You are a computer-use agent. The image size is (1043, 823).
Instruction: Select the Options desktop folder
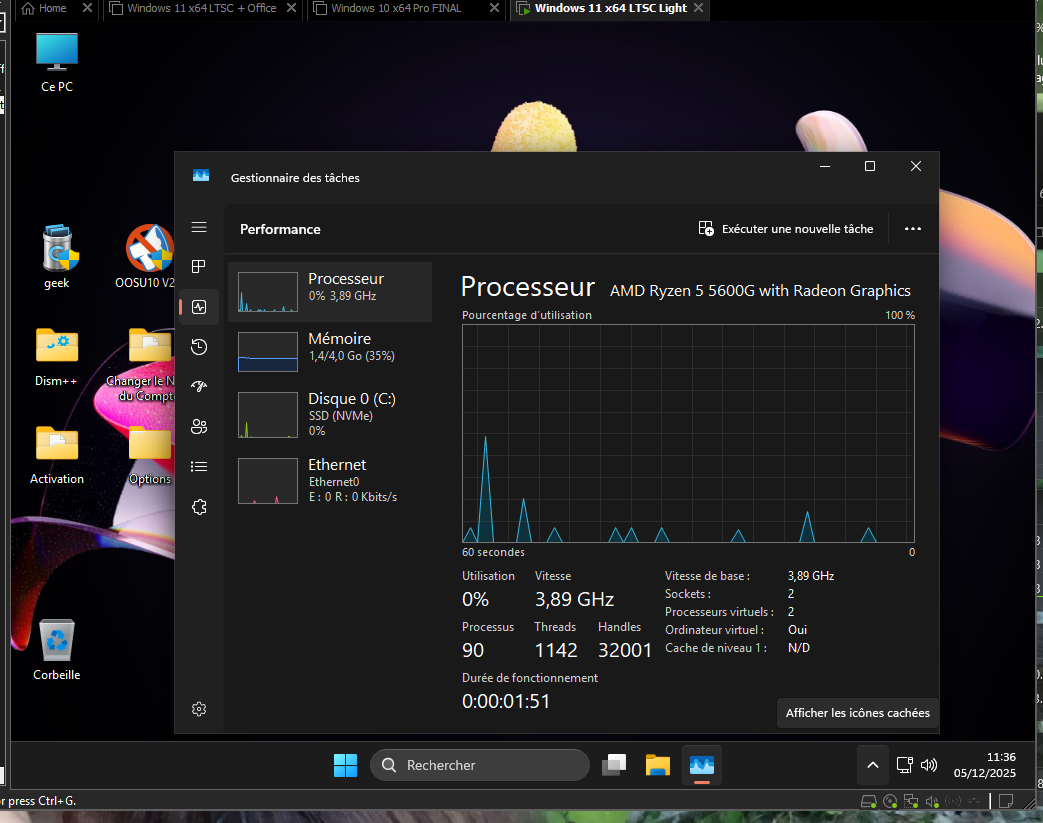tap(150, 455)
